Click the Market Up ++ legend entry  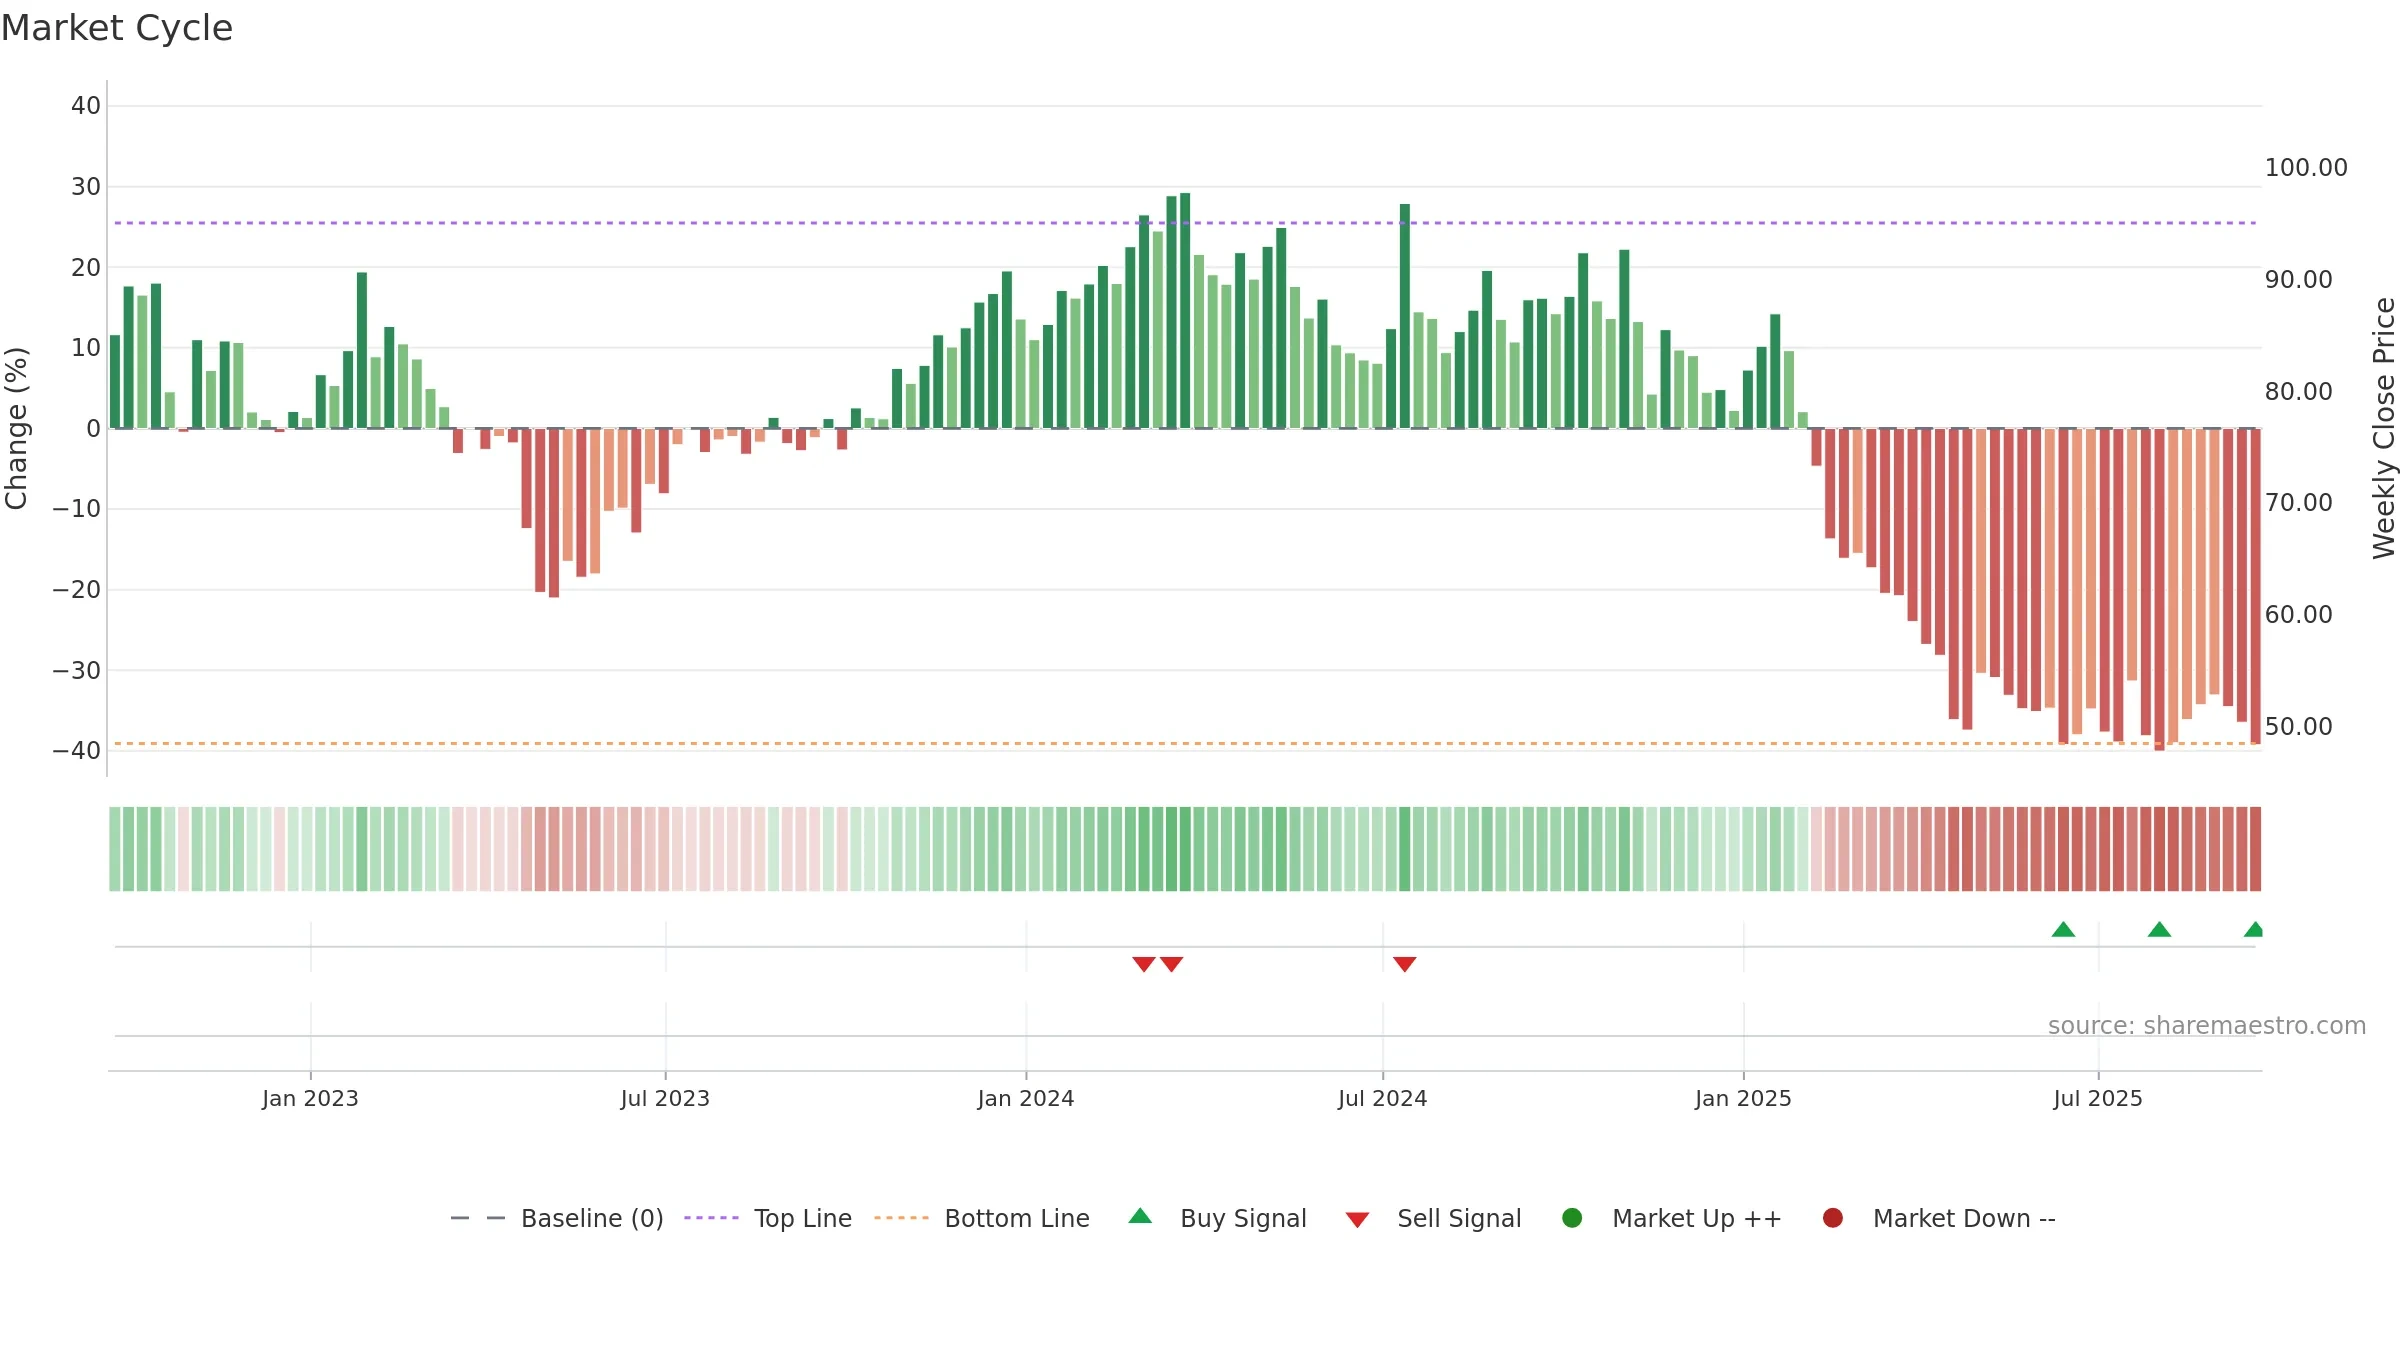(x=1671, y=1218)
